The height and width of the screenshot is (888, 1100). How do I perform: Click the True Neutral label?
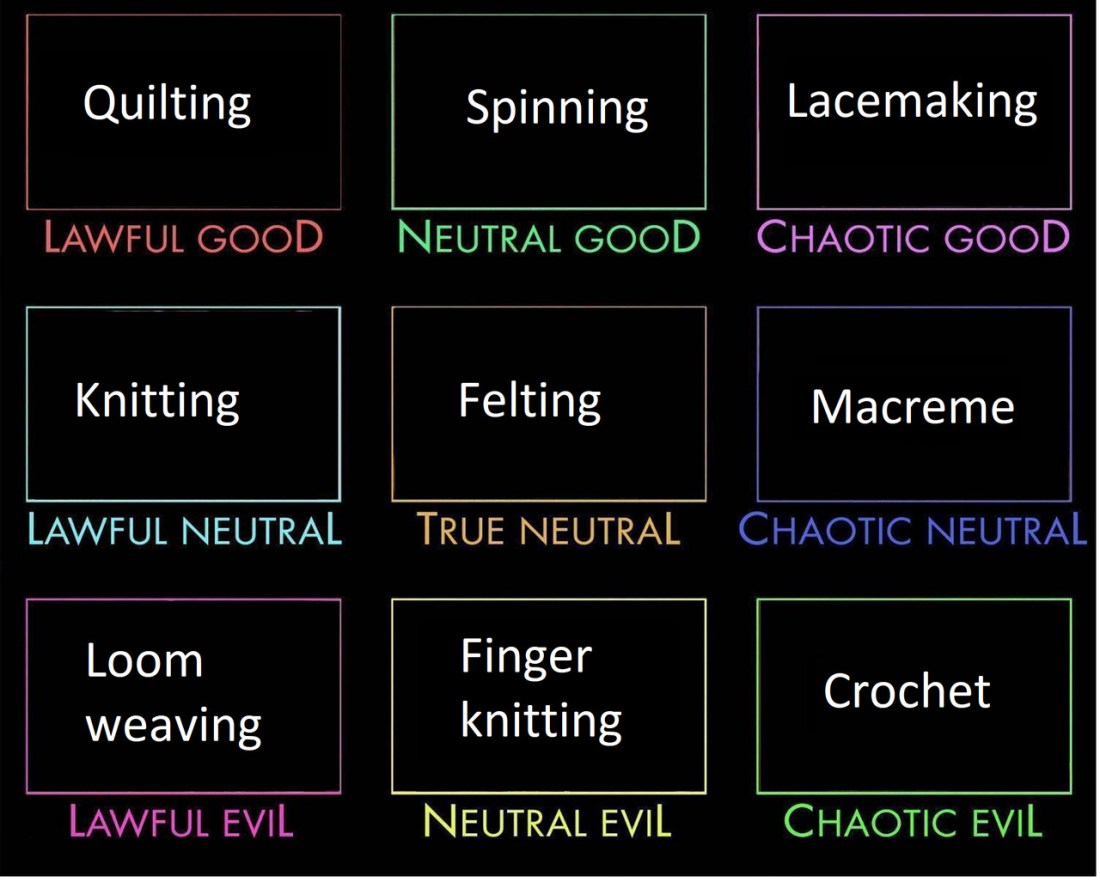coord(548,530)
